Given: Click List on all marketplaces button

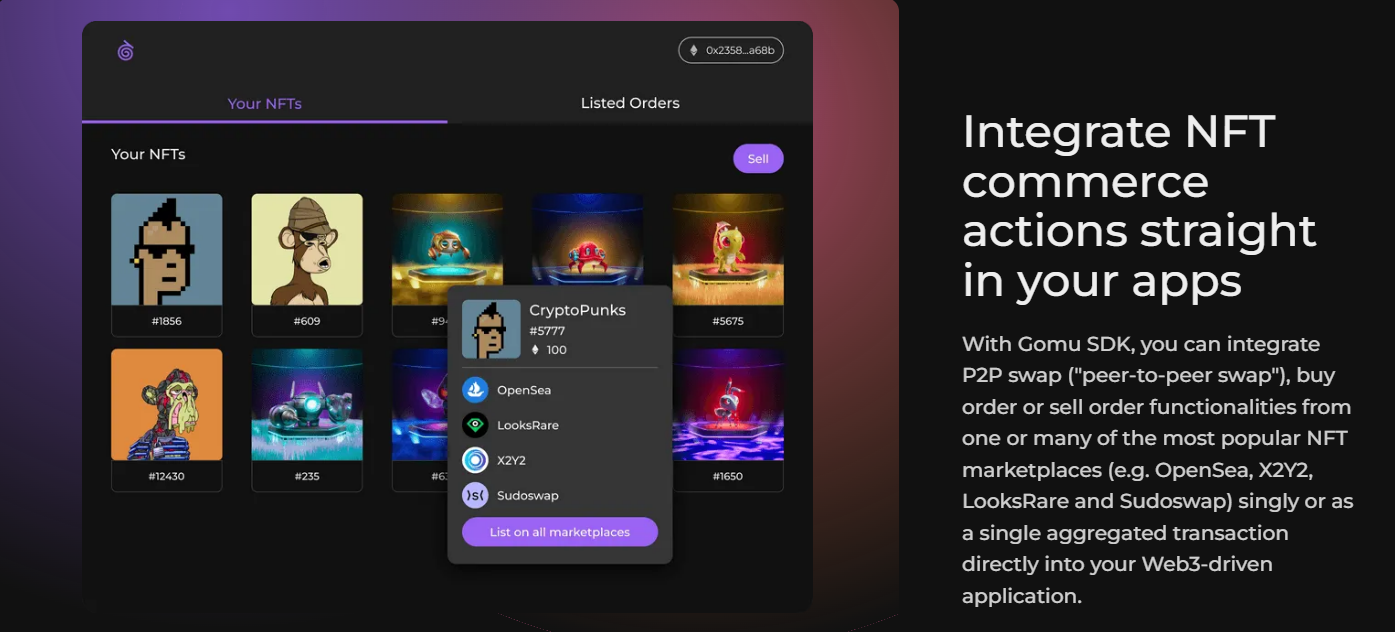Looking at the screenshot, I should click(559, 532).
